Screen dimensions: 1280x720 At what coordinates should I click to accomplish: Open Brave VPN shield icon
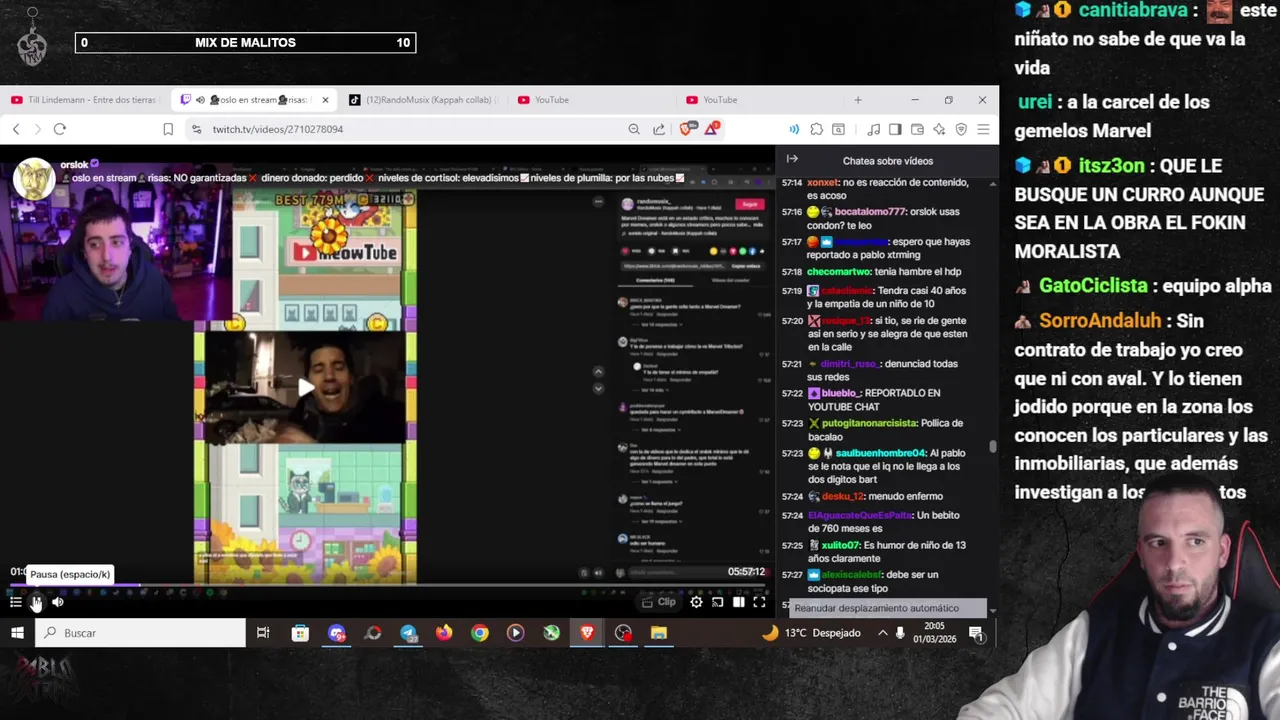[x=961, y=129]
